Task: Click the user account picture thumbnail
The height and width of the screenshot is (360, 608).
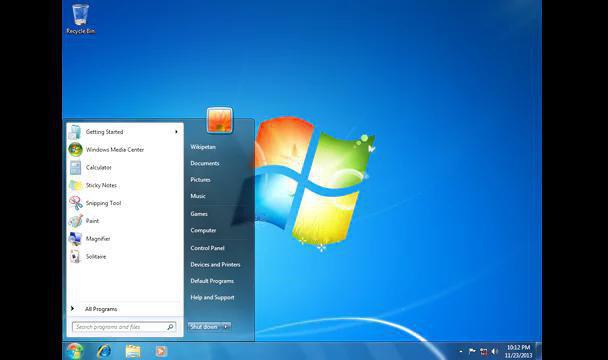Action: [219, 121]
